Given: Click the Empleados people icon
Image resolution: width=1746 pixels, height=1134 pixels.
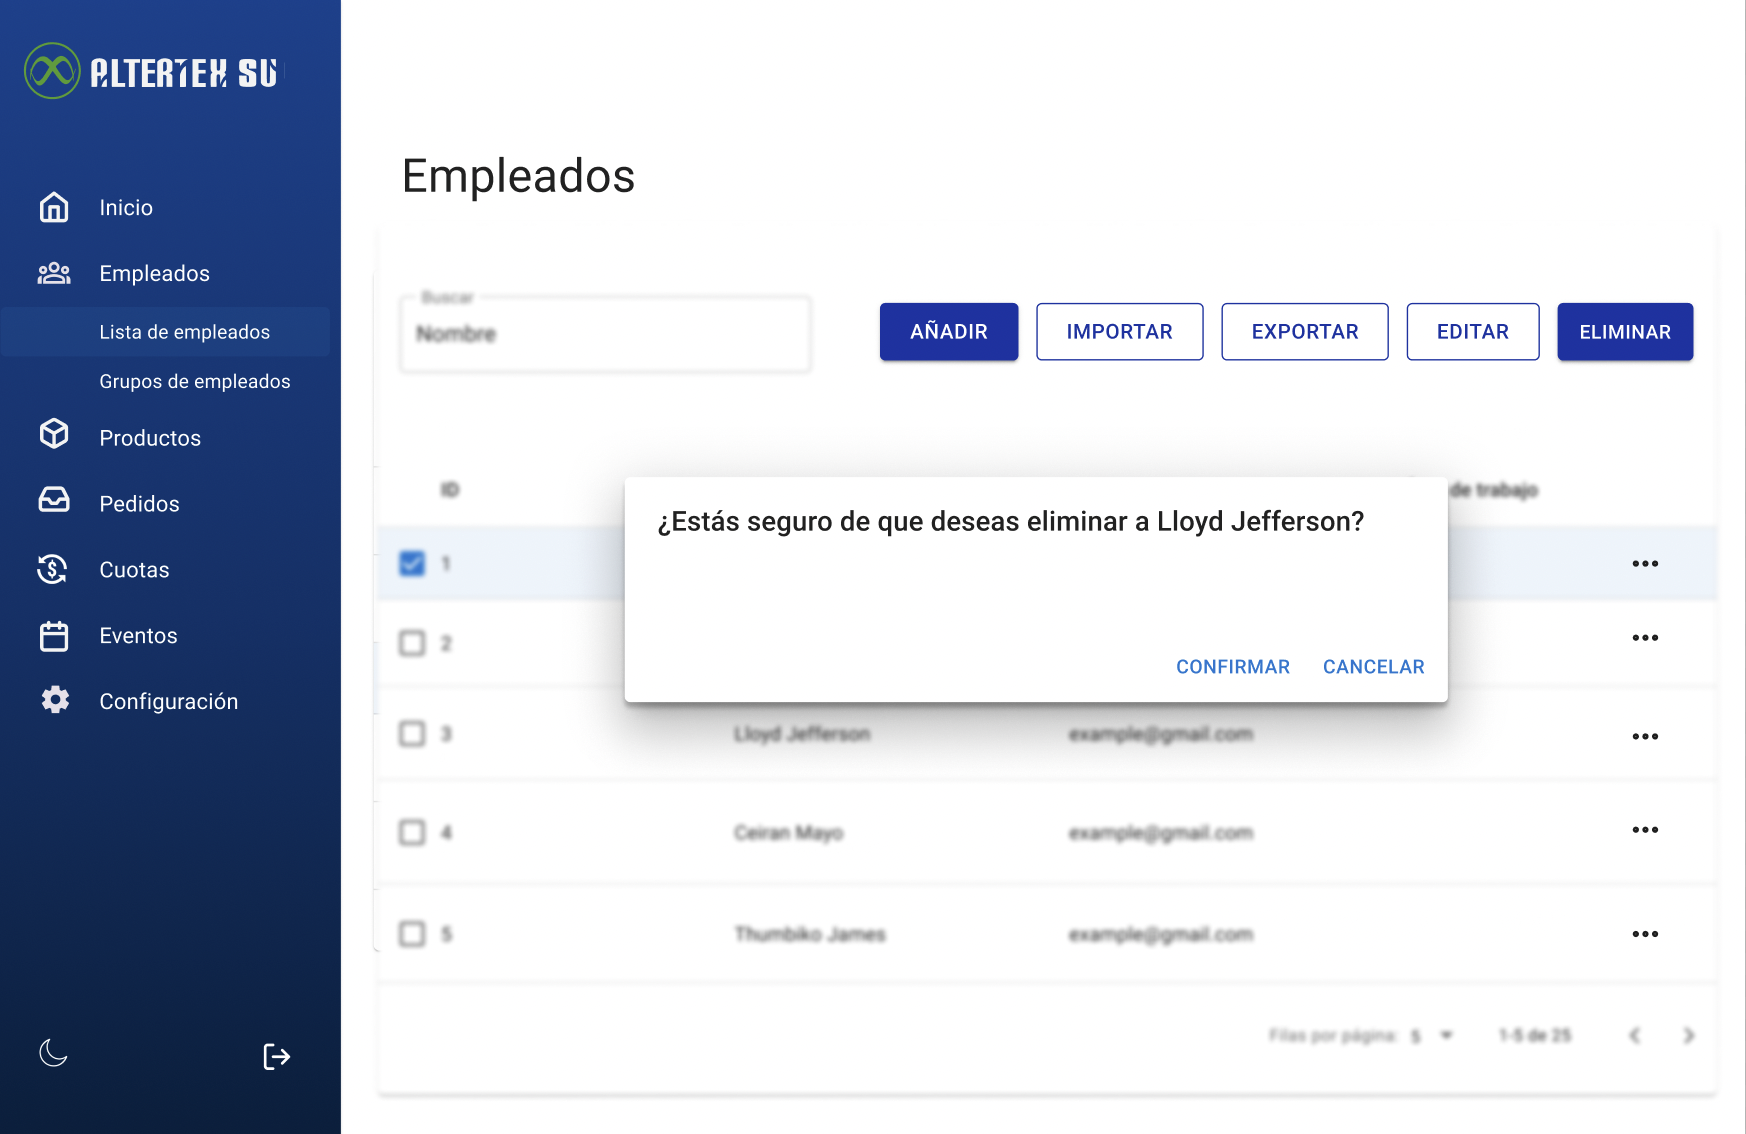Looking at the screenshot, I should tap(54, 273).
